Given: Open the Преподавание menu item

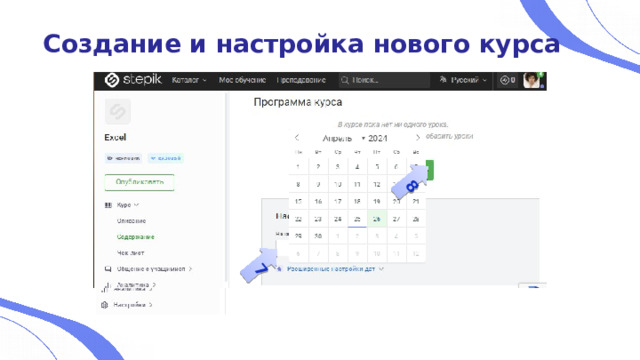Looking at the screenshot, I should [301, 80].
